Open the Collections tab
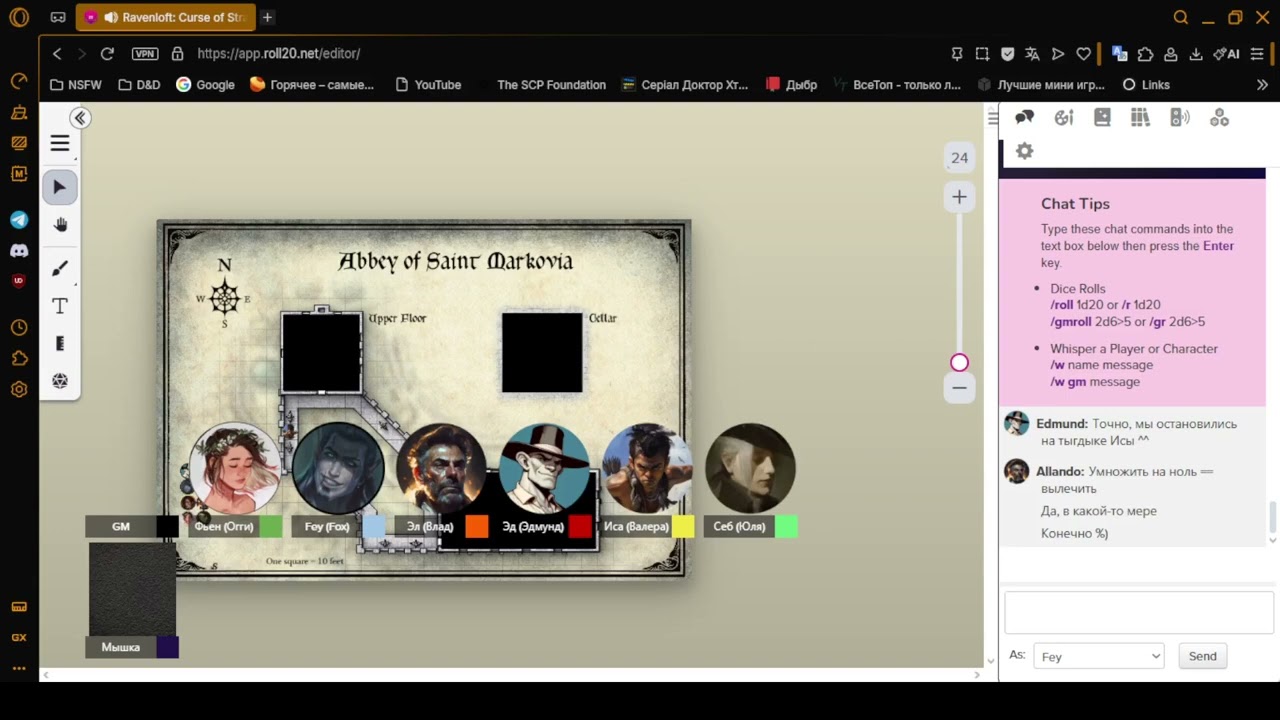Viewport: 1280px width, 720px height. (1219, 118)
